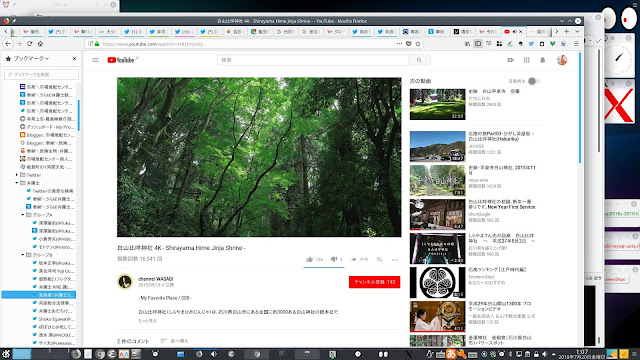Open the Firefox hamburger menu

tap(576, 44)
